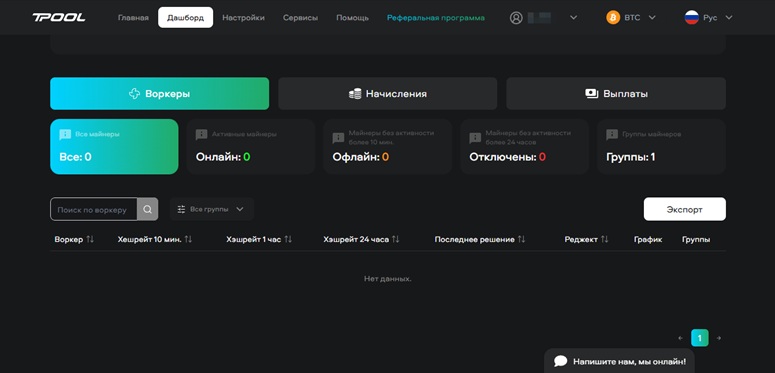The width and height of the screenshot is (775, 373).
Task: Click the wallet icon in Выплаты
Action: point(592,93)
